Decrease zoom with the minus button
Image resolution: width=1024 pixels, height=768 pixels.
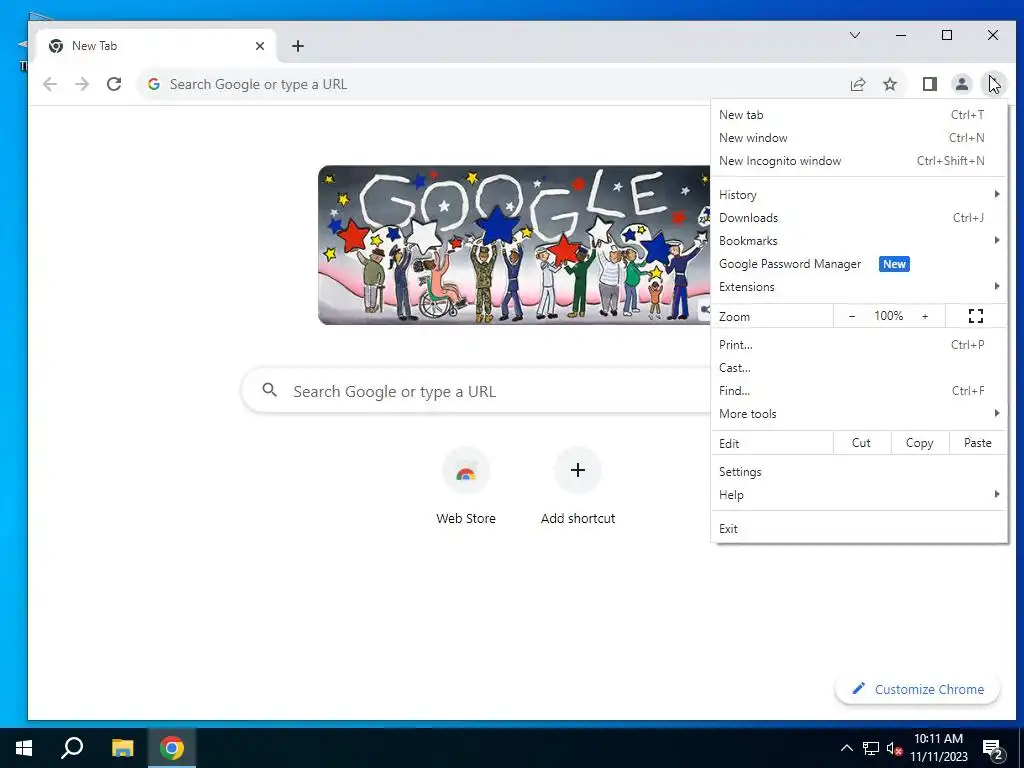click(852, 316)
